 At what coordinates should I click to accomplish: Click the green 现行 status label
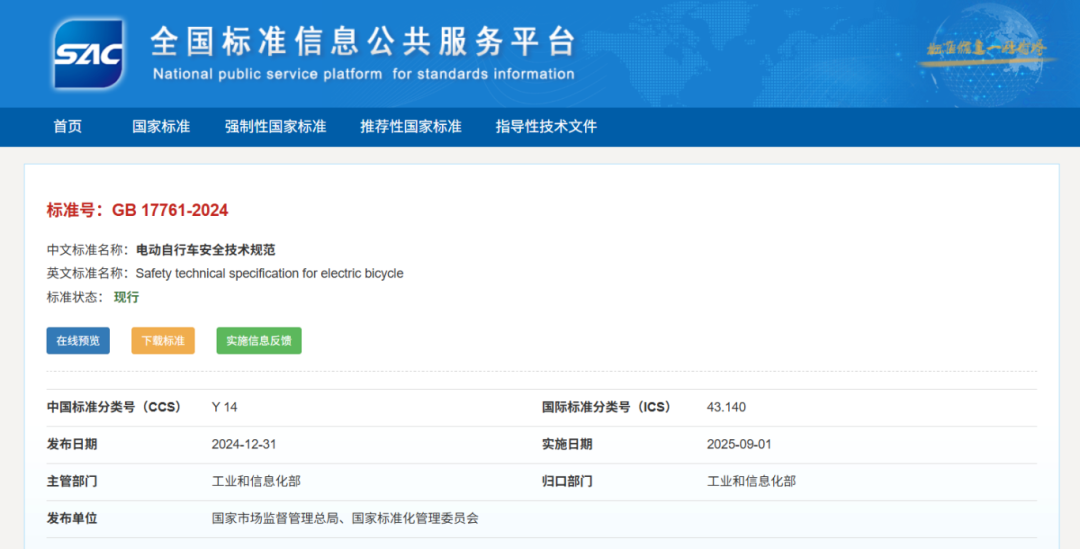[126, 297]
